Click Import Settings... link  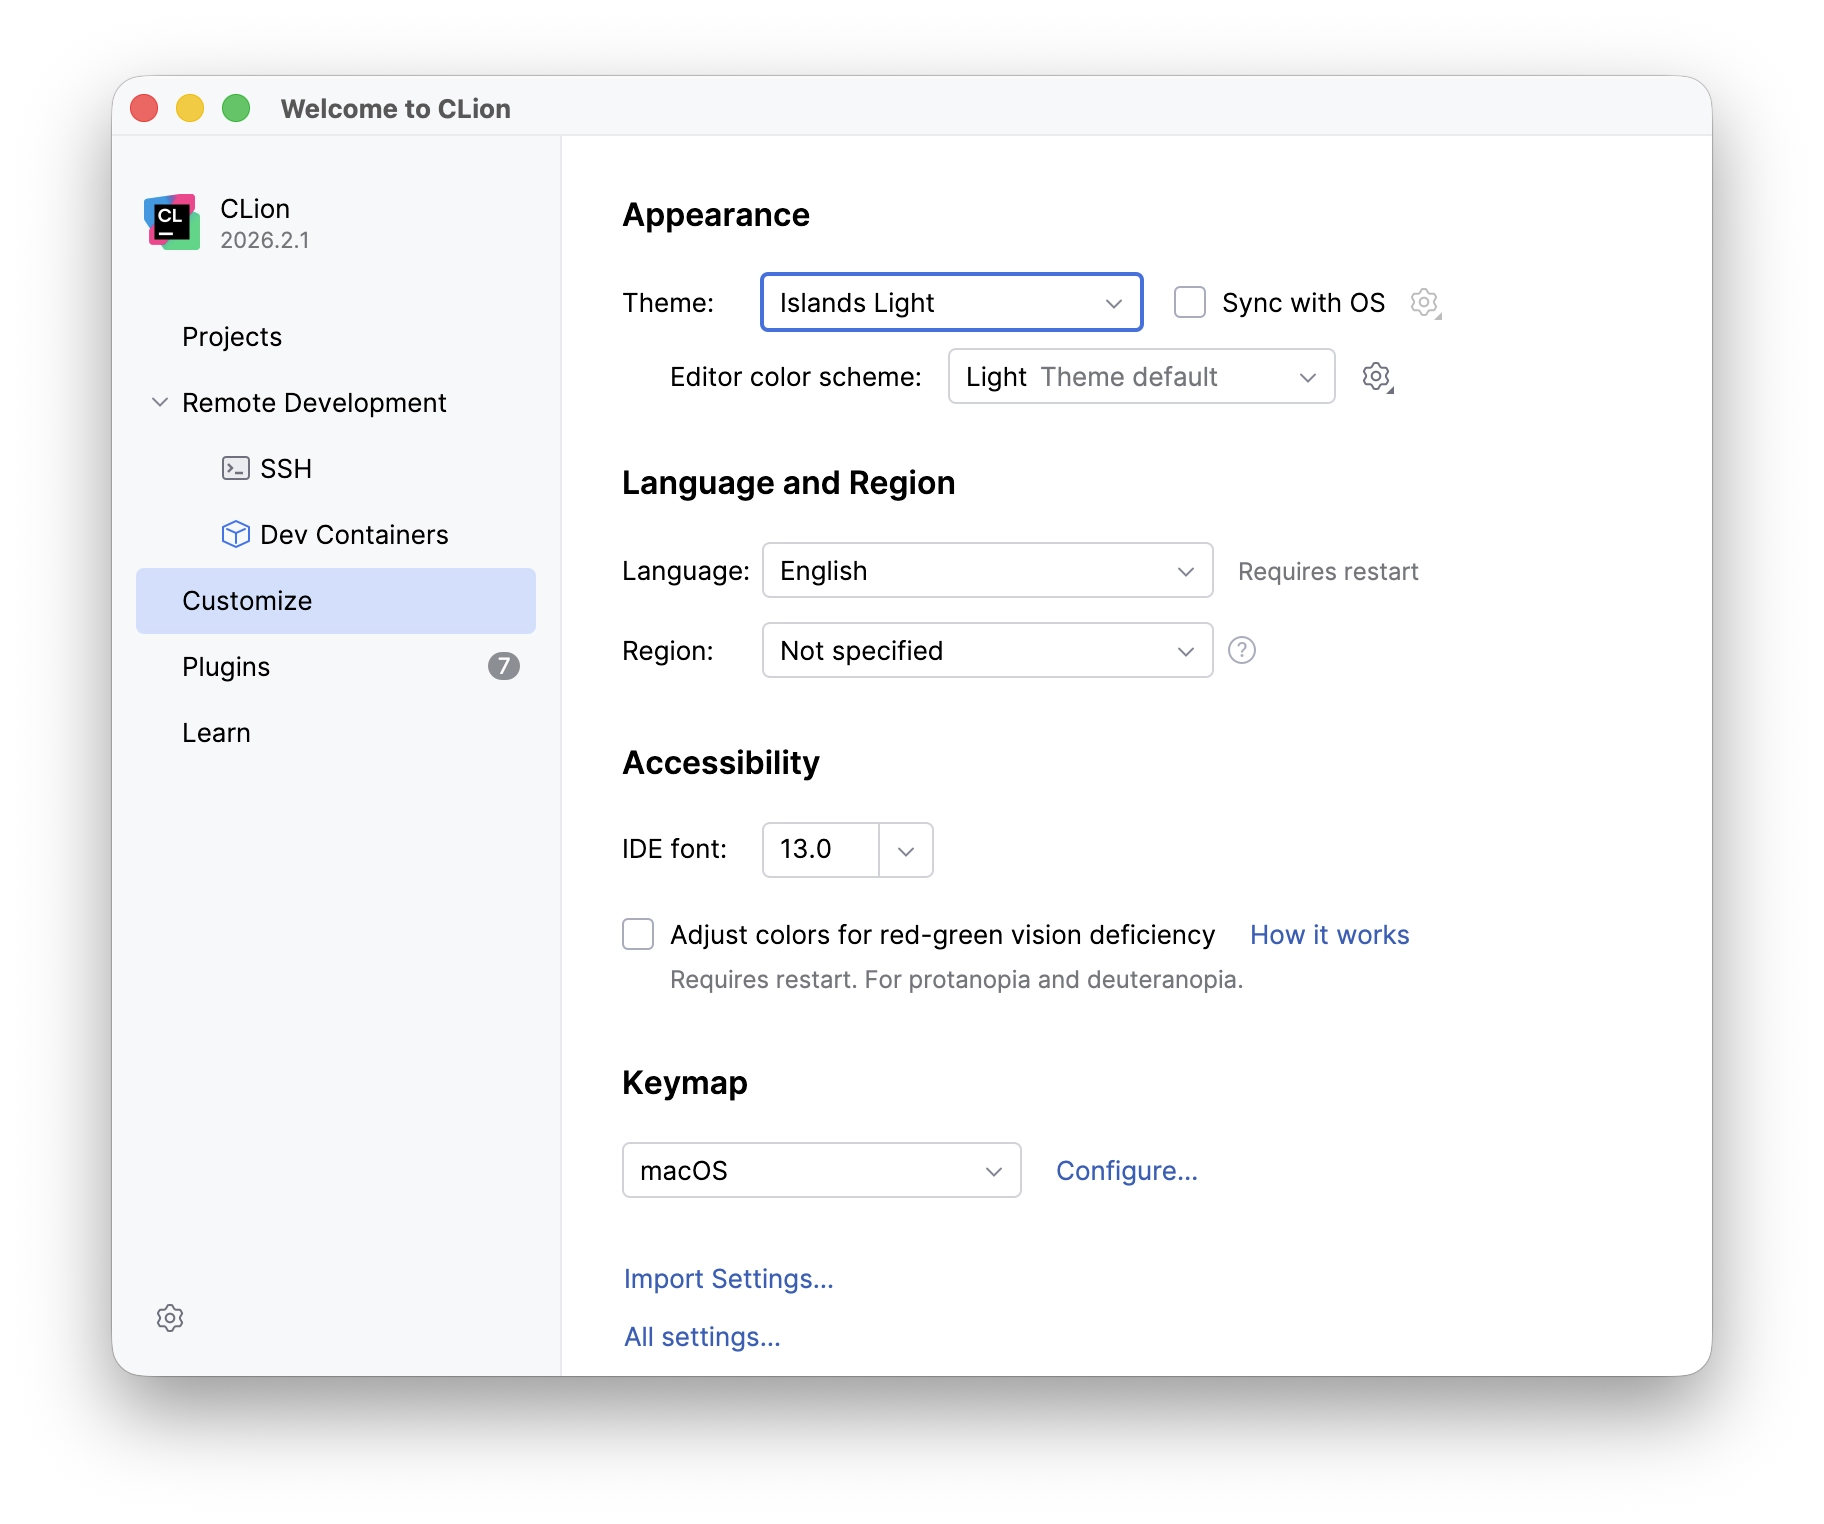point(728,1278)
